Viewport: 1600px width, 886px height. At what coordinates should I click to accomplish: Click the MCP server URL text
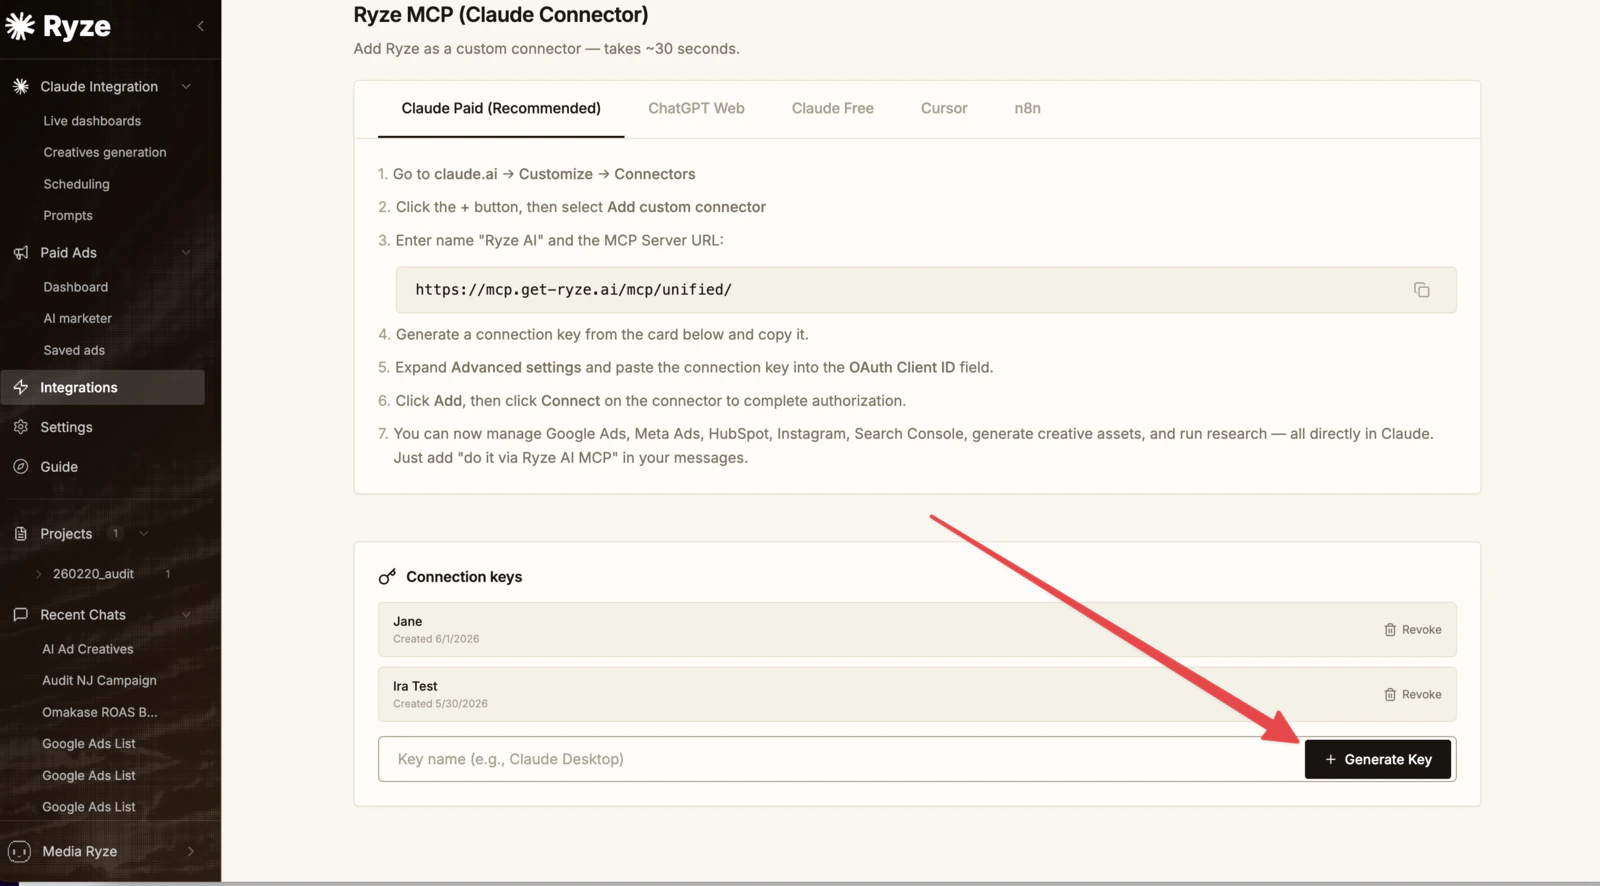573,290
